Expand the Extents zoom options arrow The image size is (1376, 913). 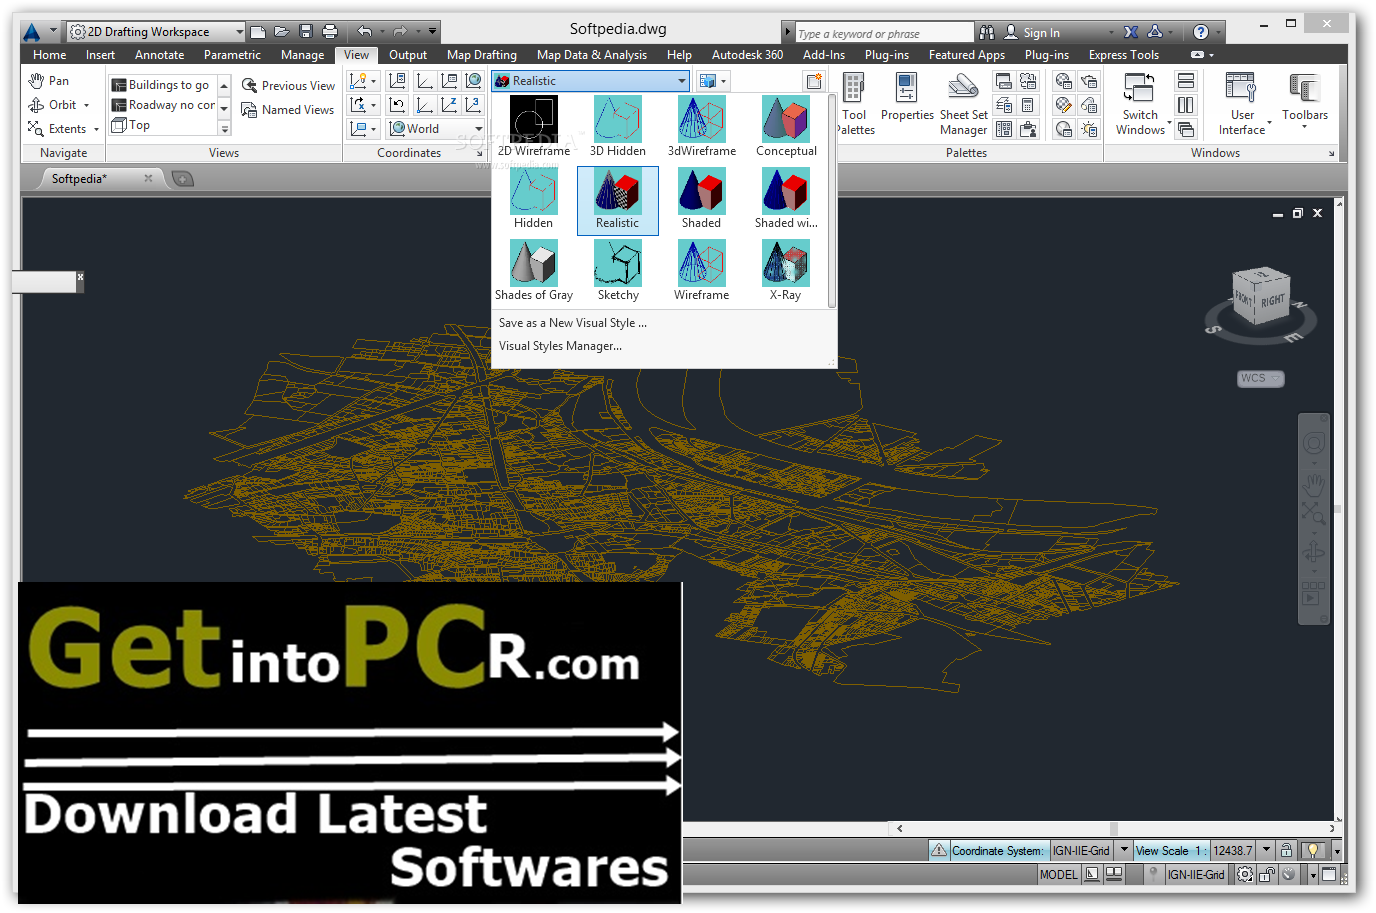[96, 129]
